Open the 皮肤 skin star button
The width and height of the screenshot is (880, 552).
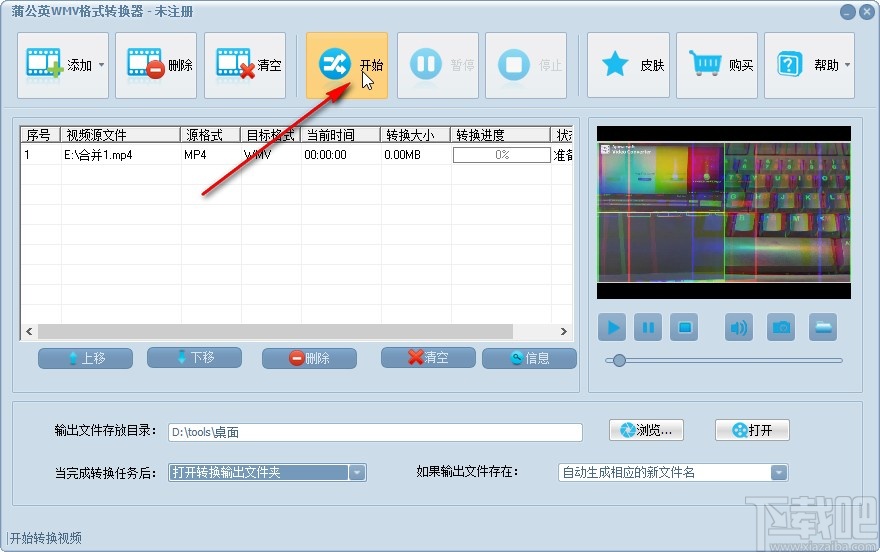pos(628,66)
